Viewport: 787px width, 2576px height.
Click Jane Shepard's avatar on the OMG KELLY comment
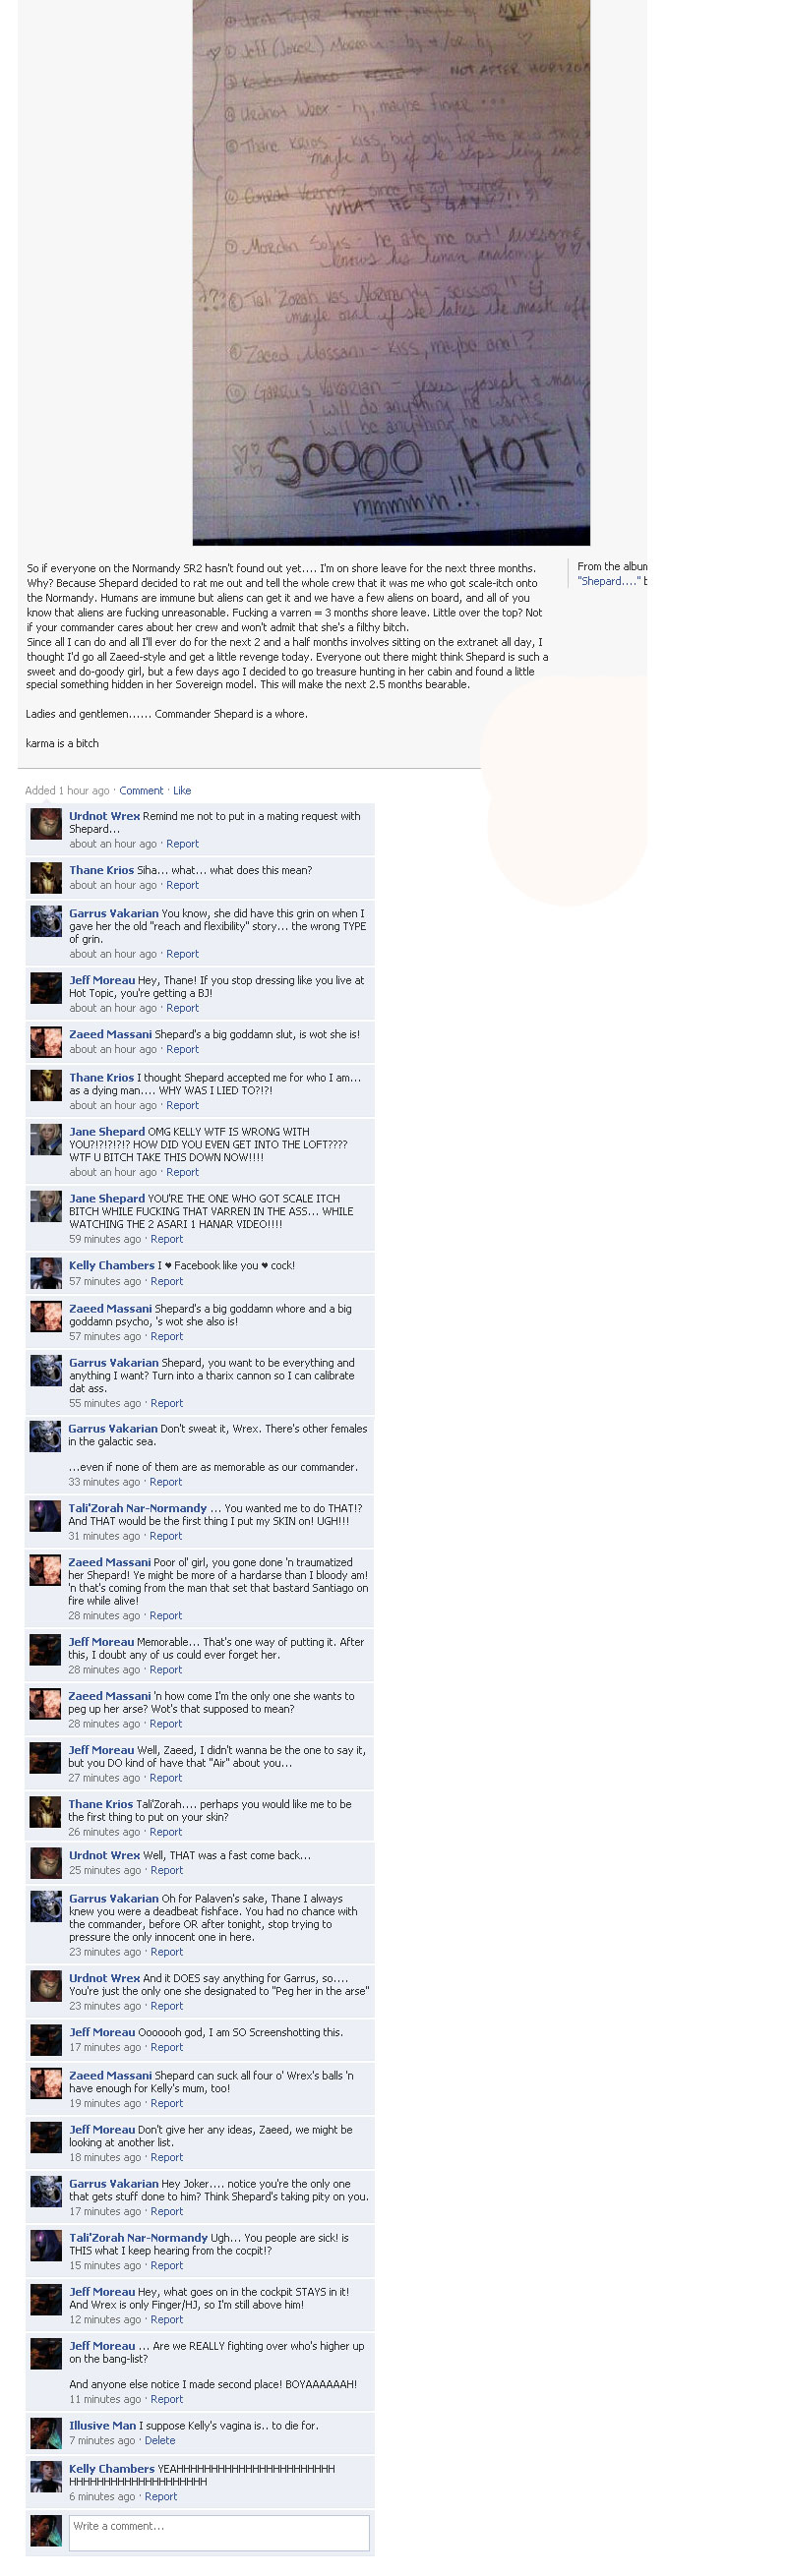pyautogui.click(x=46, y=1140)
